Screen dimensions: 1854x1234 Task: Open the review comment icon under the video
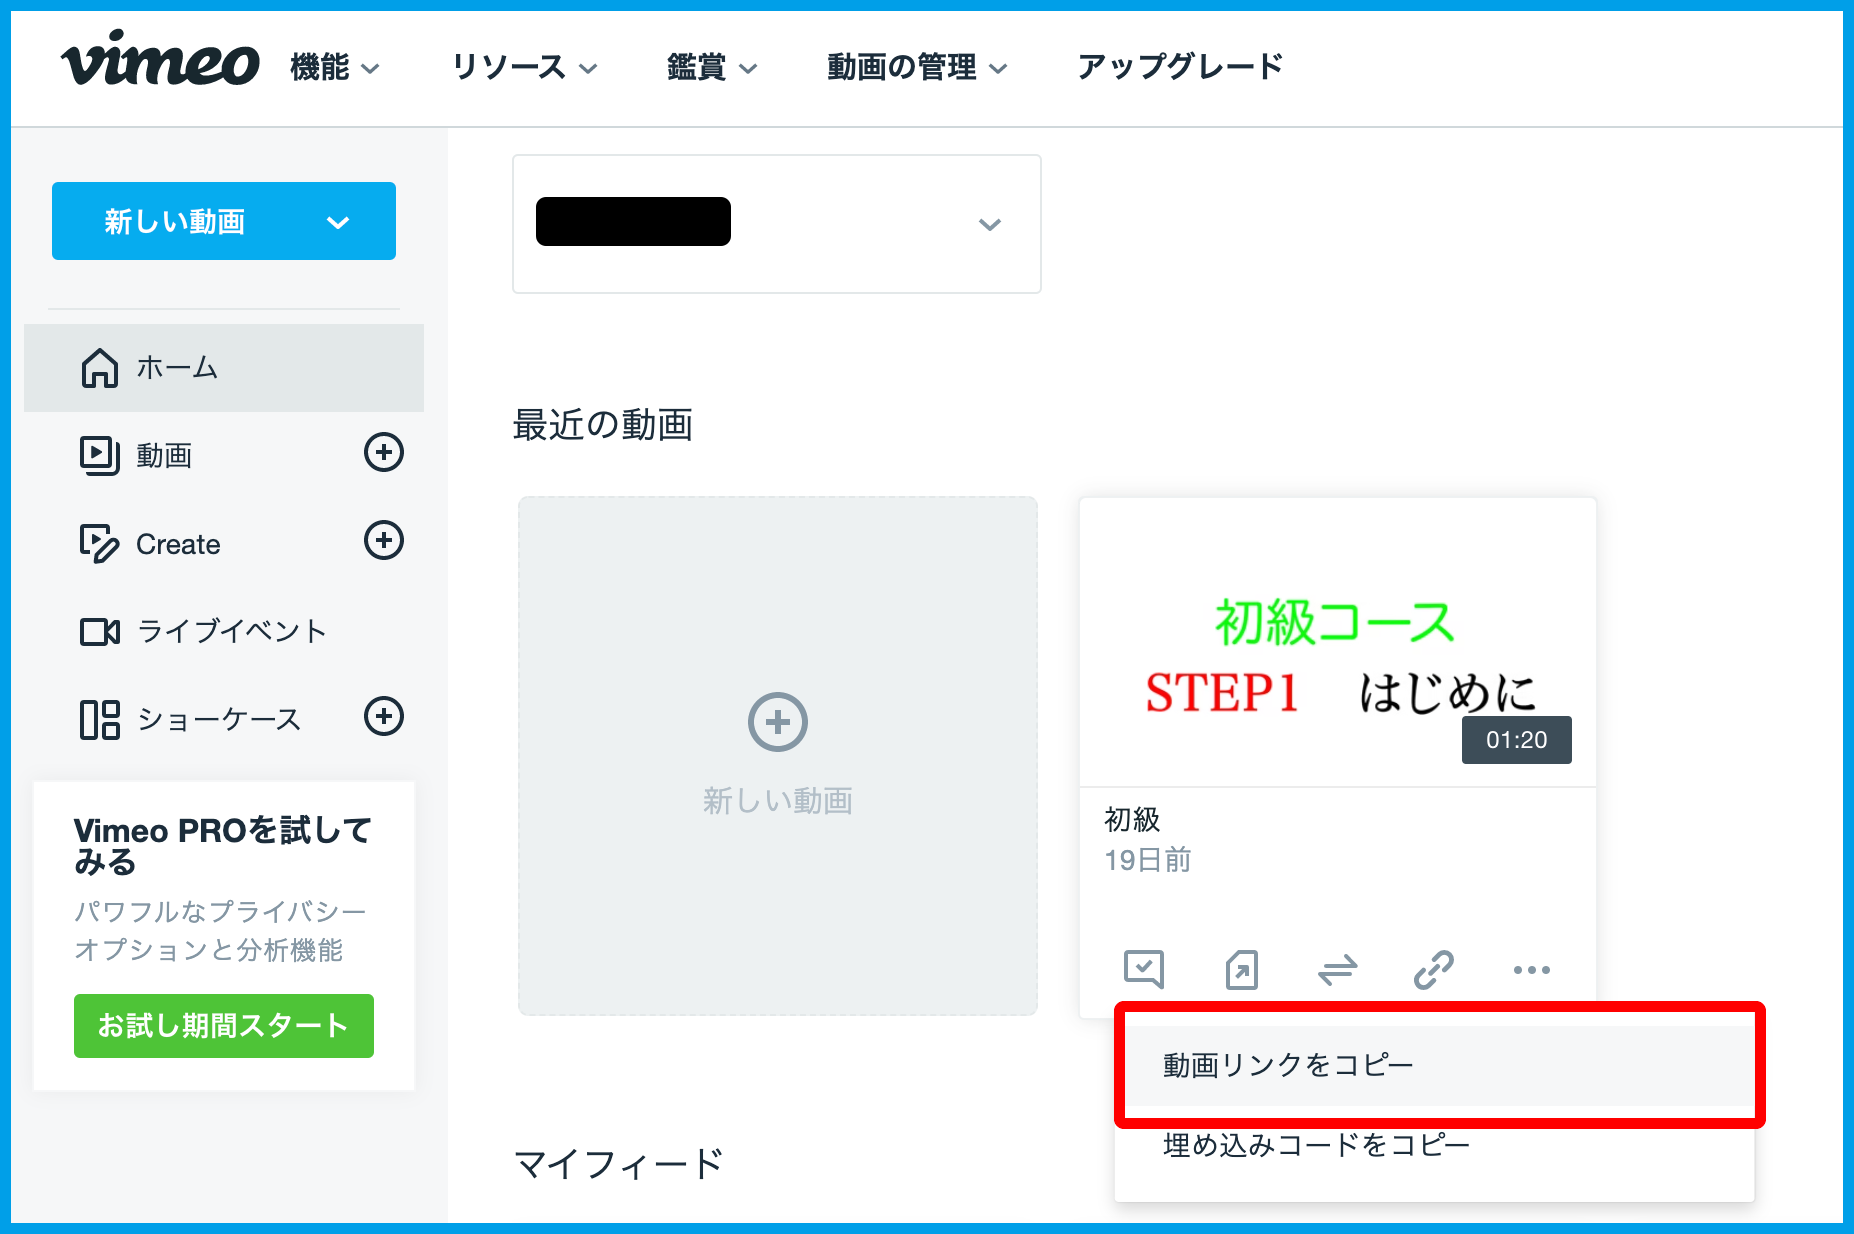point(1143,969)
